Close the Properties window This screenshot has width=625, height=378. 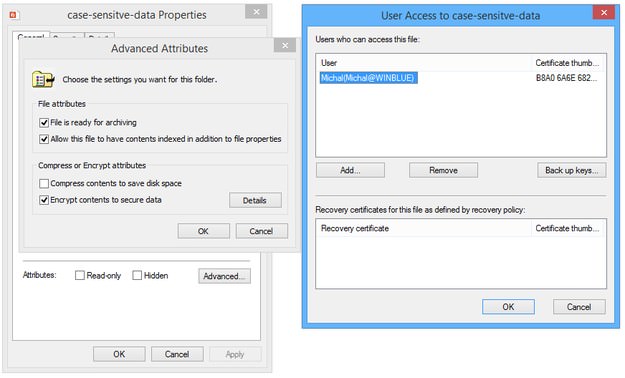pos(256,12)
